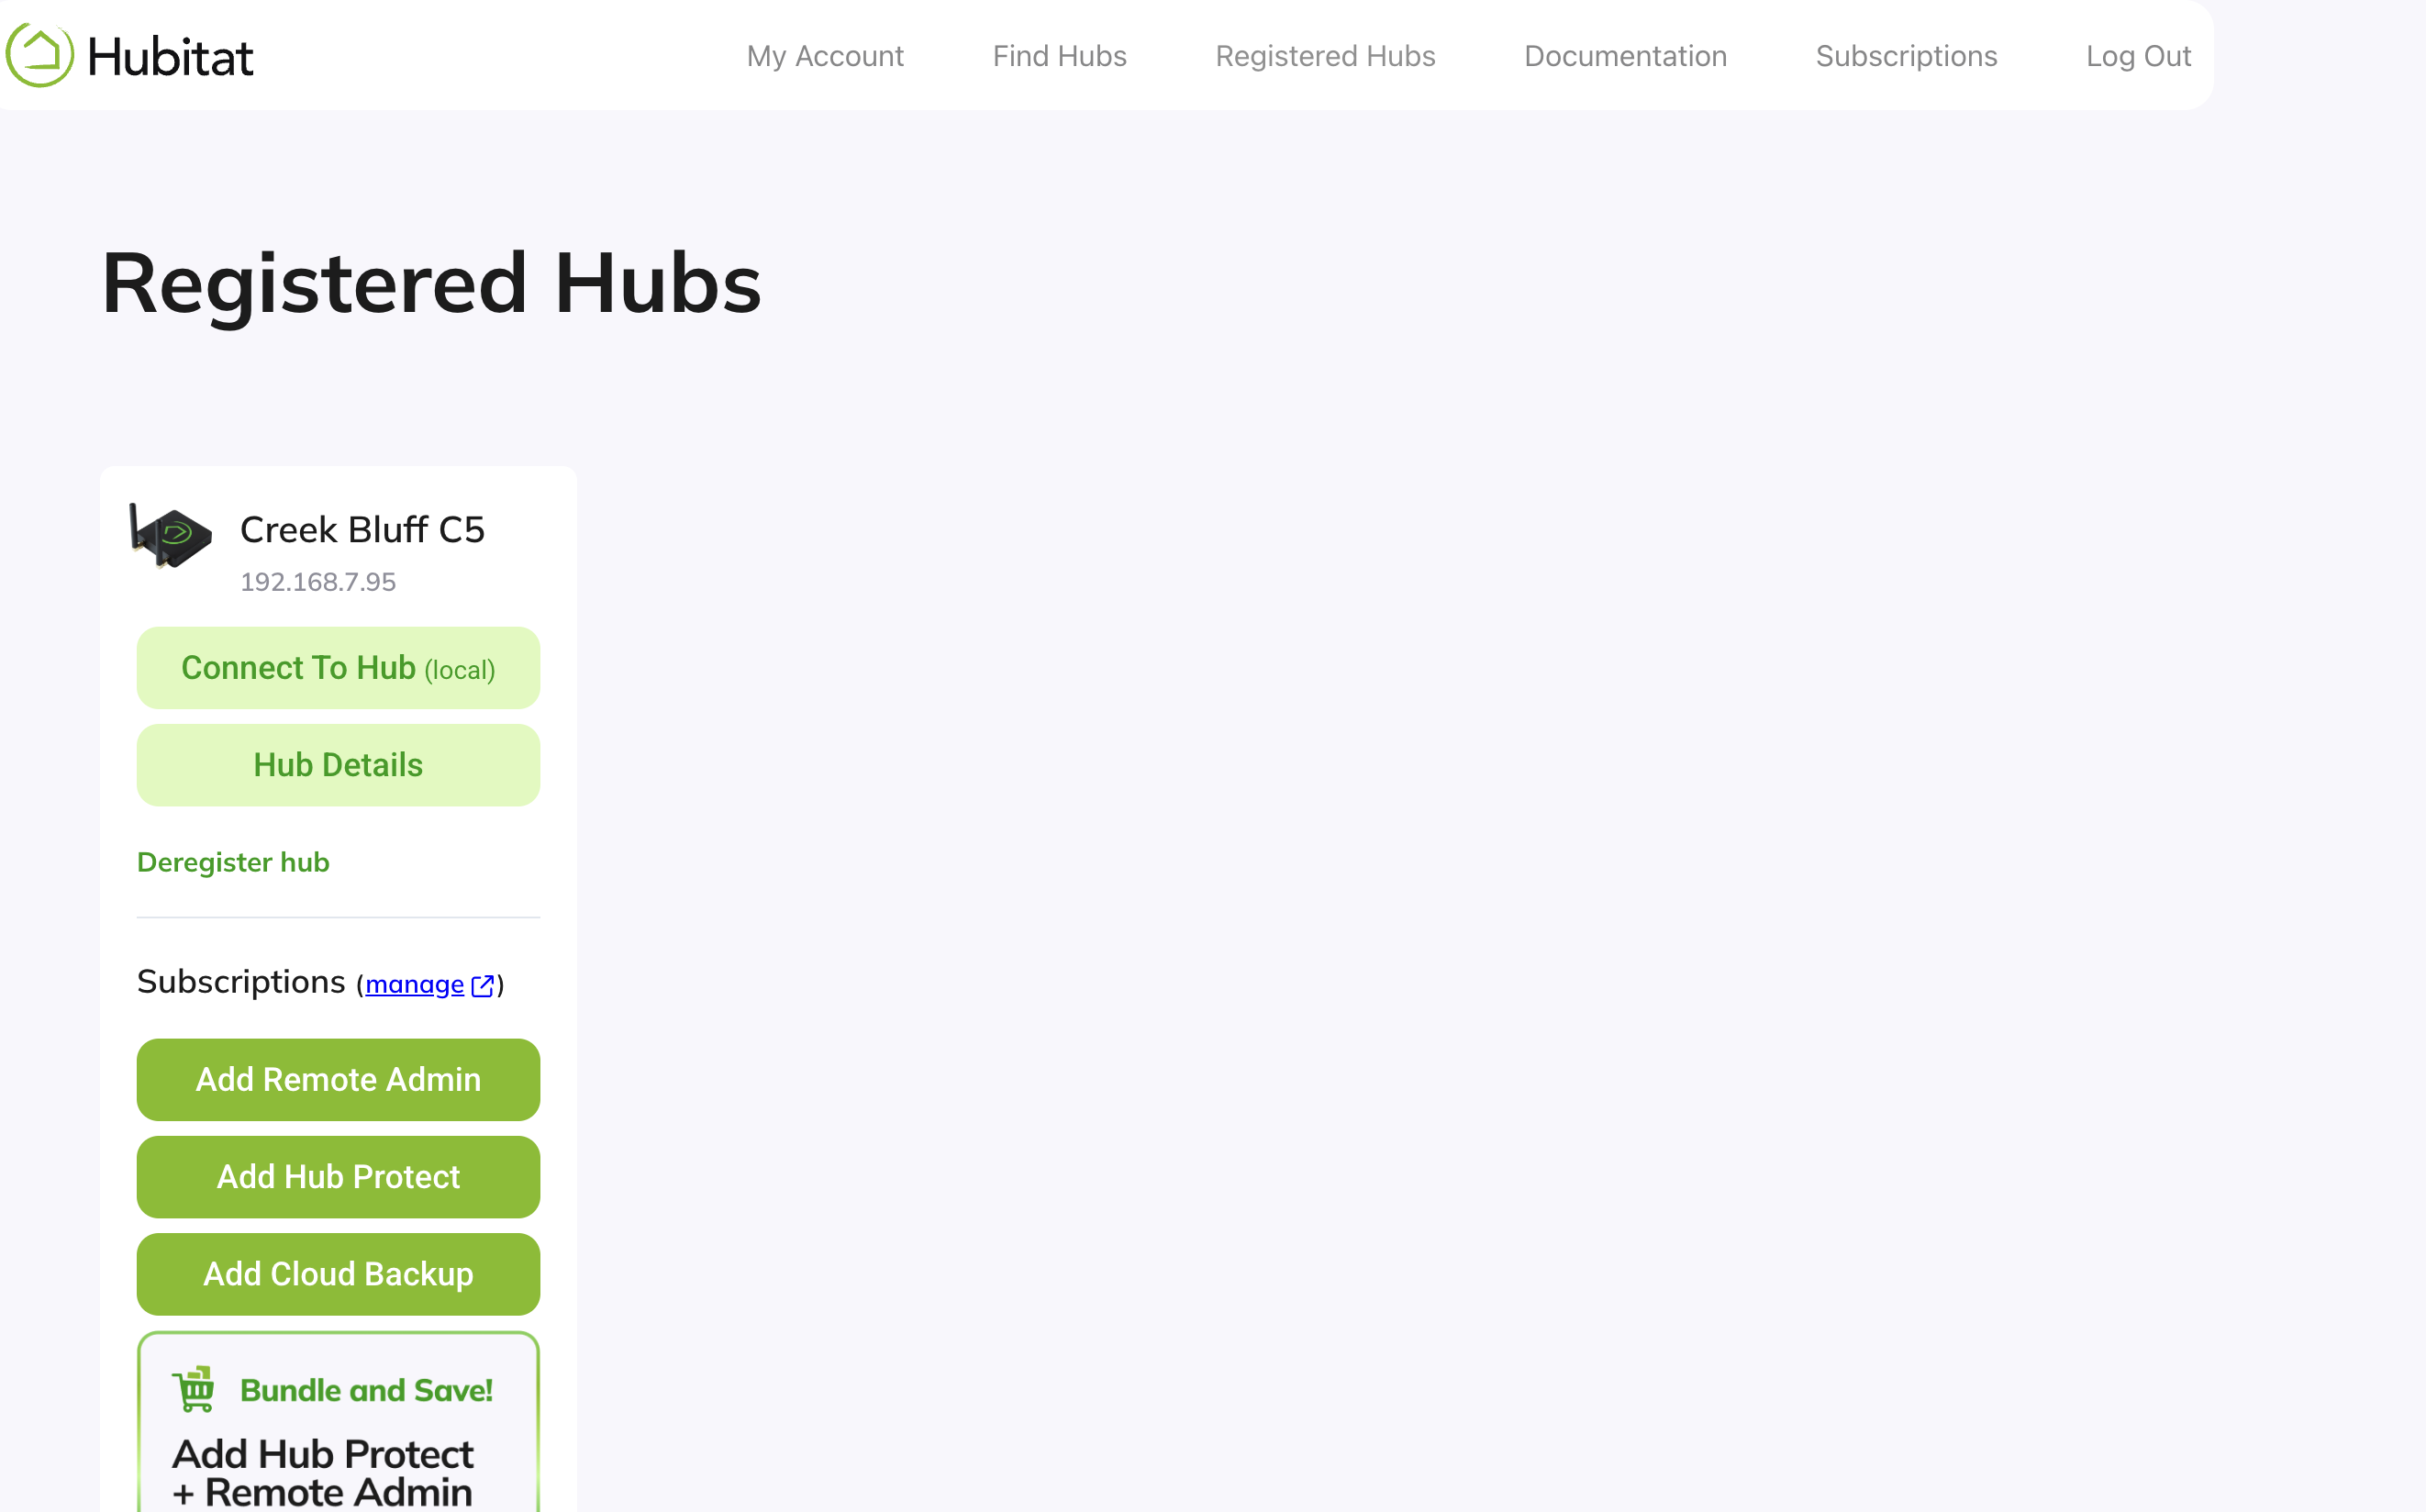This screenshot has width=2426, height=1512.
Task: Click Add Hub Protect
Action: point(338,1176)
